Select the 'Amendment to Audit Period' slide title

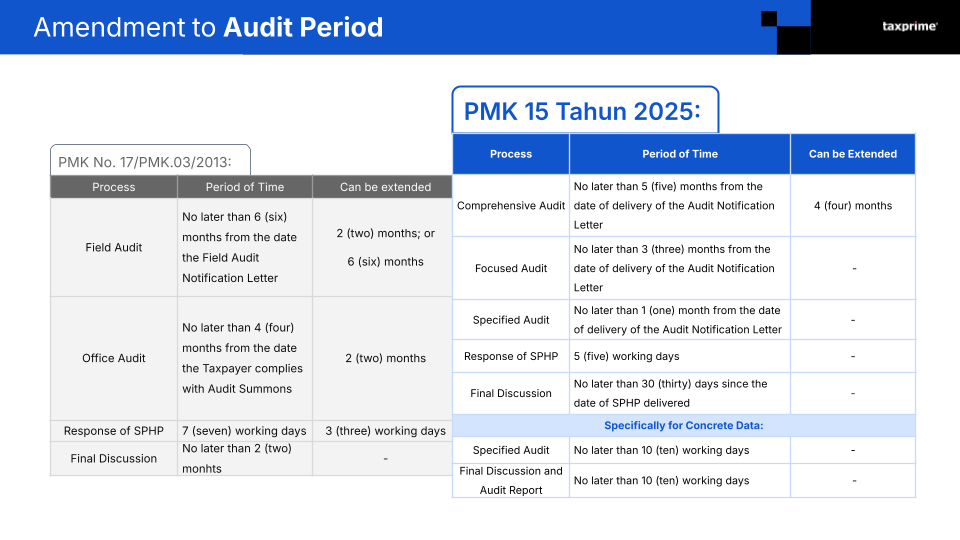pyautogui.click(x=208, y=28)
